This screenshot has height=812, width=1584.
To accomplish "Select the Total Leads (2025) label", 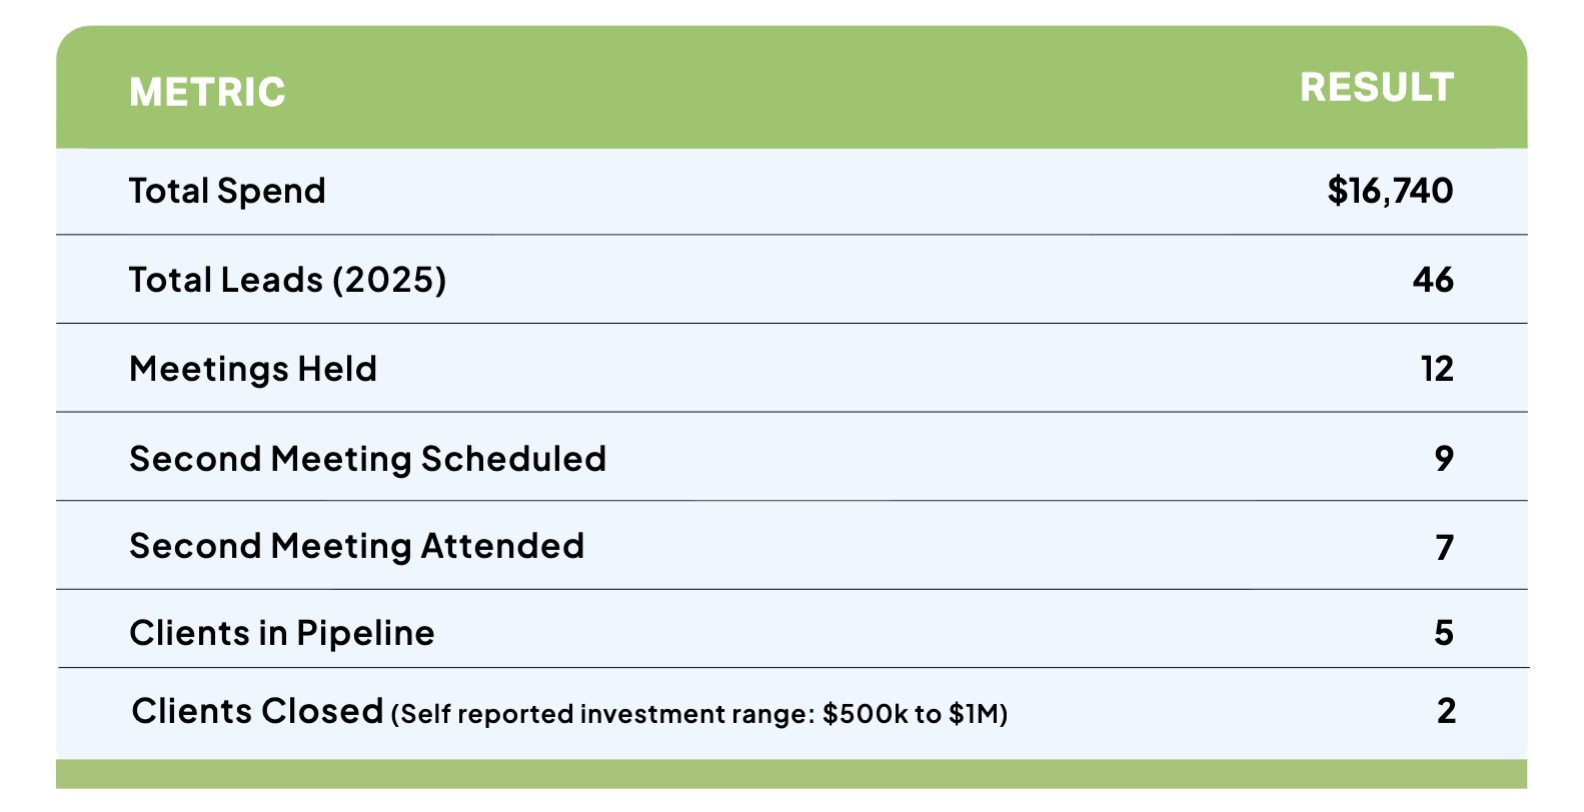I will tap(287, 280).
